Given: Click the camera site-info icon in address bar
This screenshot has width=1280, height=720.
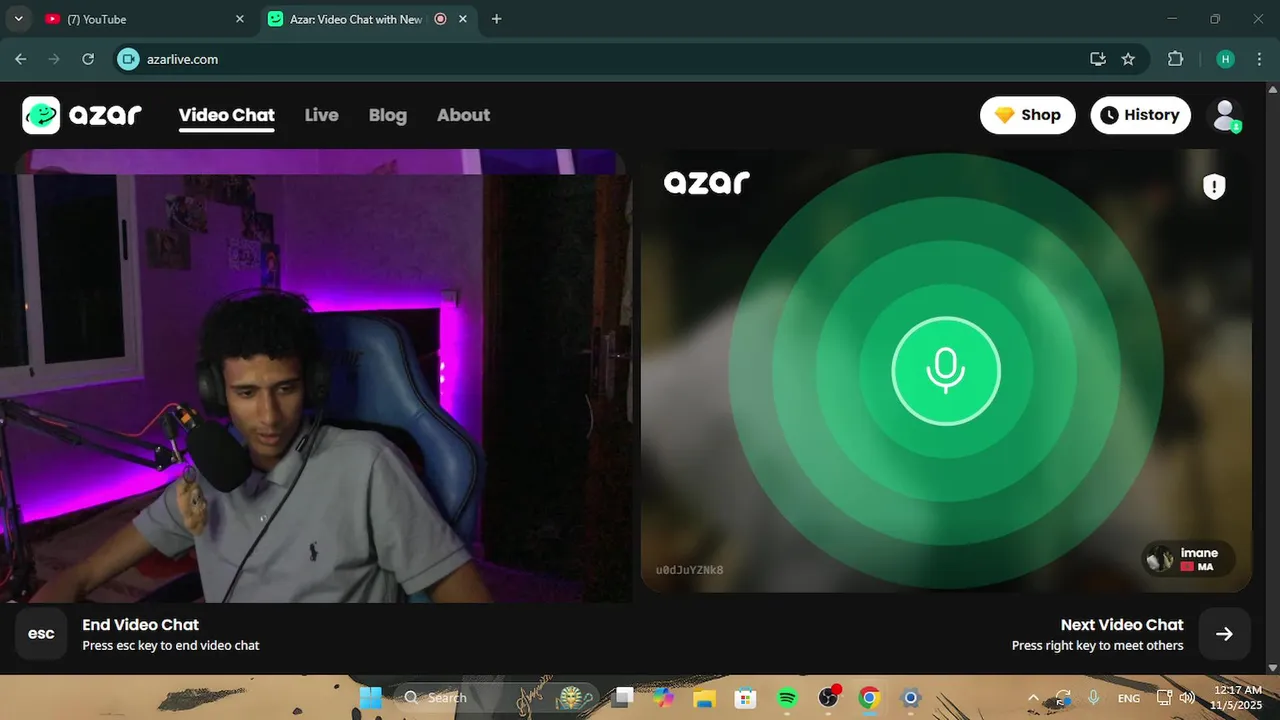Looking at the screenshot, I should [128, 59].
